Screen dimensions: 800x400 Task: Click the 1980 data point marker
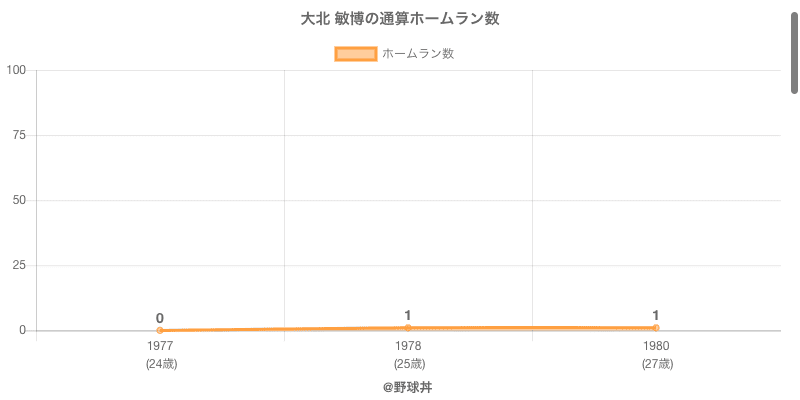coord(656,328)
